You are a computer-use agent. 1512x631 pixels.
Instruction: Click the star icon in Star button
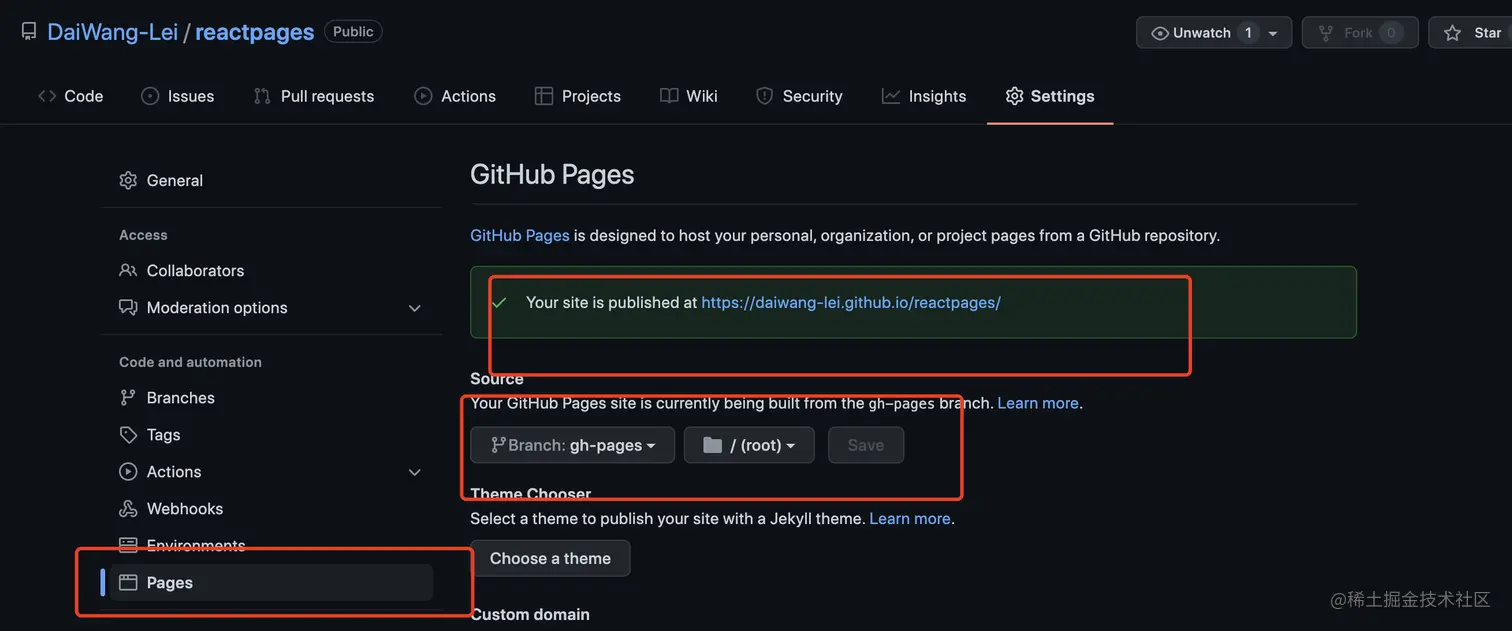click(1452, 33)
